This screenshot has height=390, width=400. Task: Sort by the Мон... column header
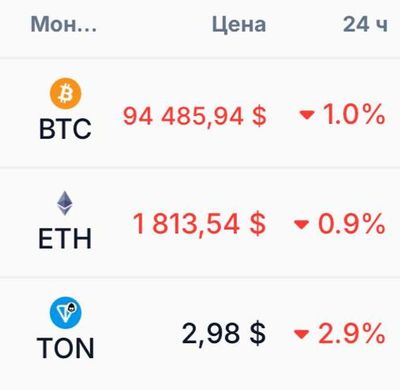64,24
